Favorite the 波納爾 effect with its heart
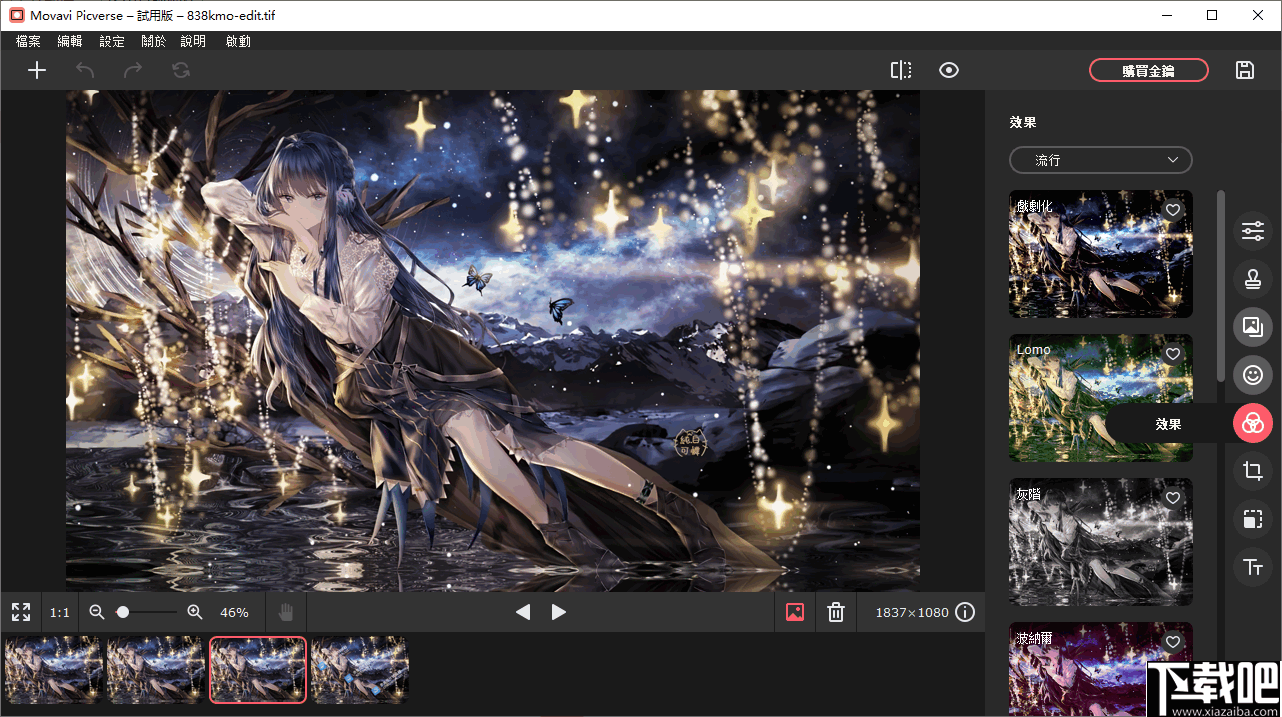 [x=1174, y=642]
